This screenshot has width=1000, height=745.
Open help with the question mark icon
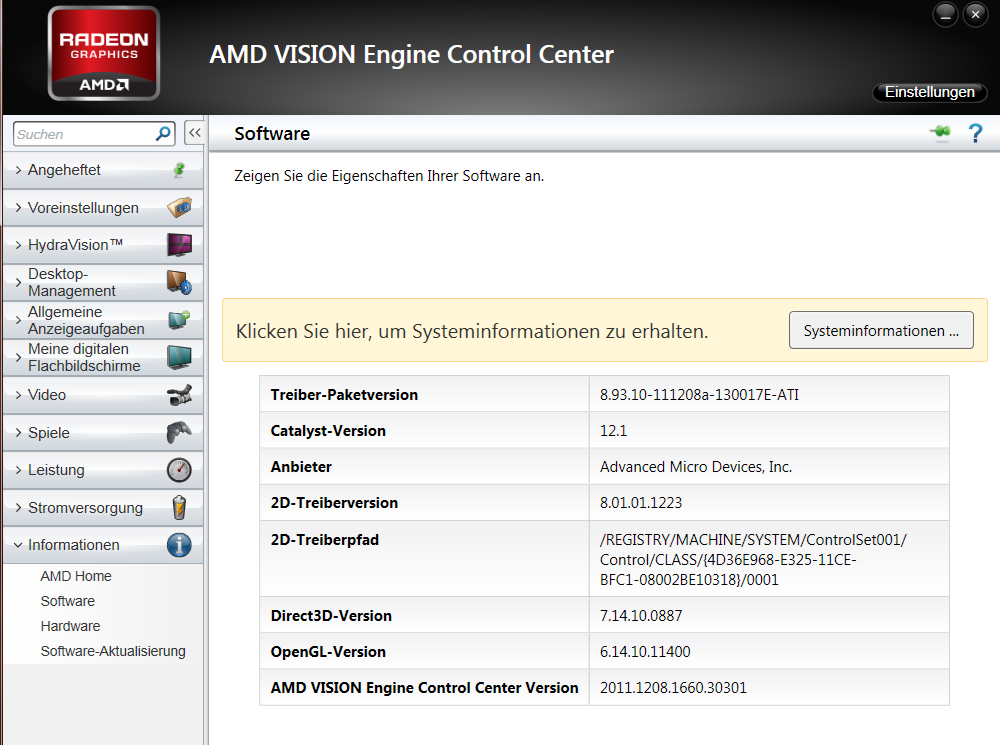(976, 134)
